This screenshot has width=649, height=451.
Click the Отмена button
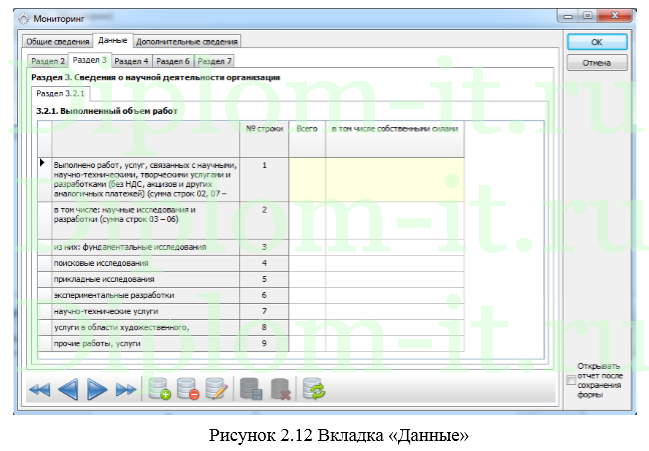[597, 63]
